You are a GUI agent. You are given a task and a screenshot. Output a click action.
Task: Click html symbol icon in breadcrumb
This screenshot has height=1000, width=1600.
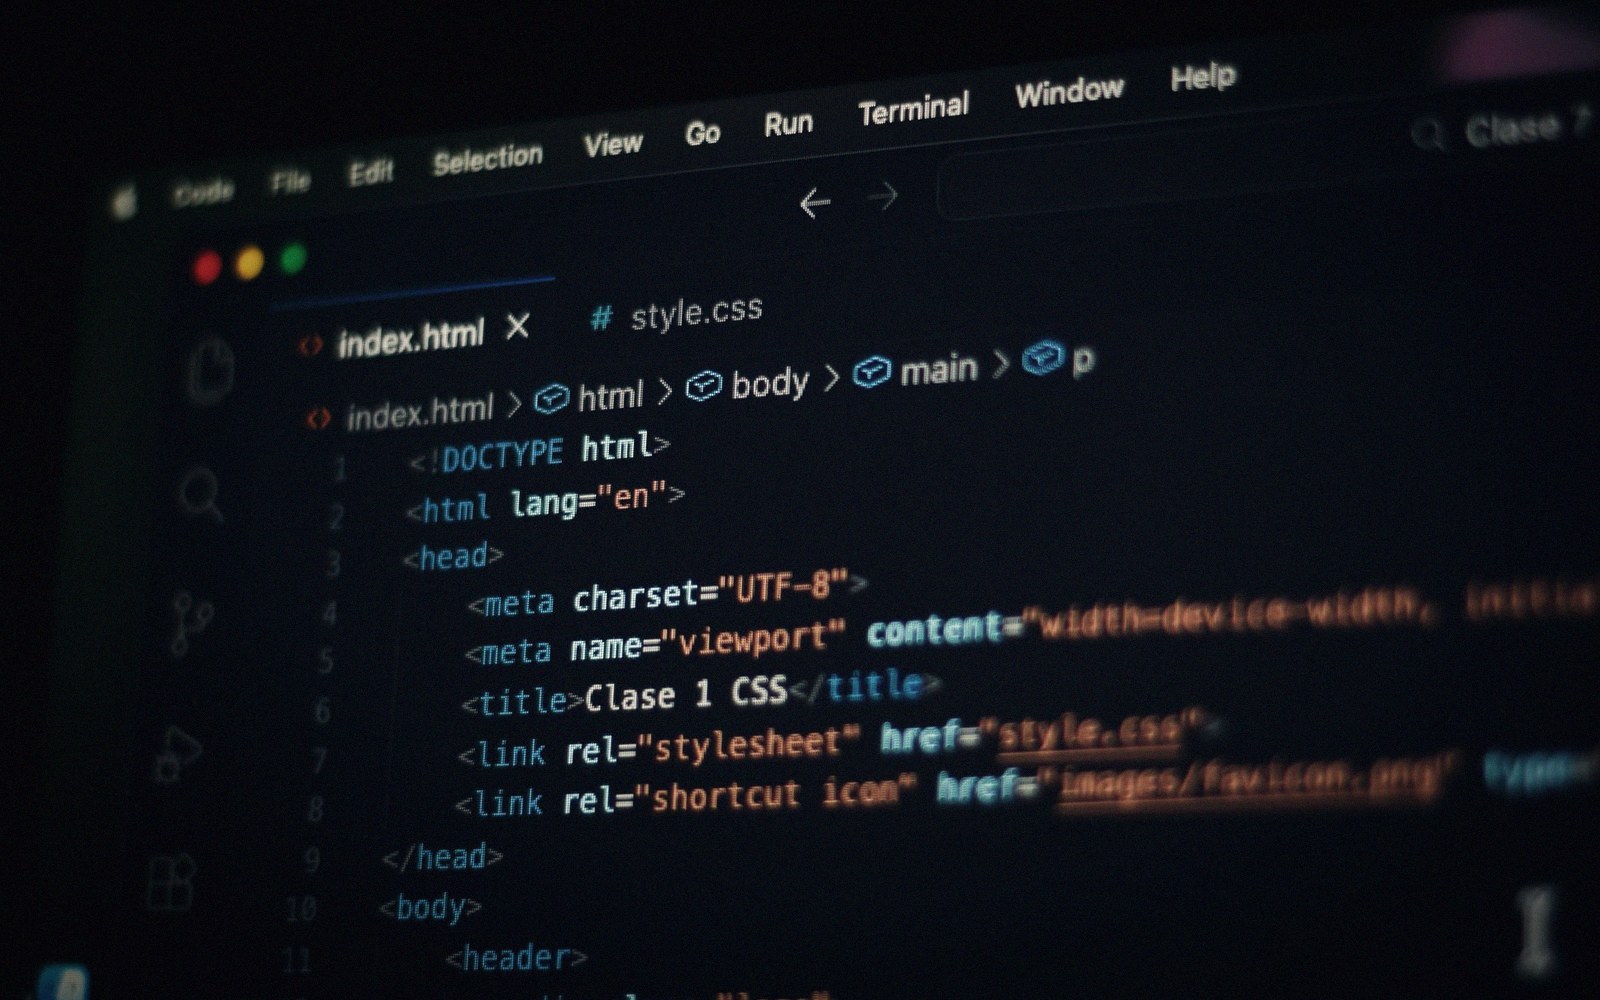551,400
